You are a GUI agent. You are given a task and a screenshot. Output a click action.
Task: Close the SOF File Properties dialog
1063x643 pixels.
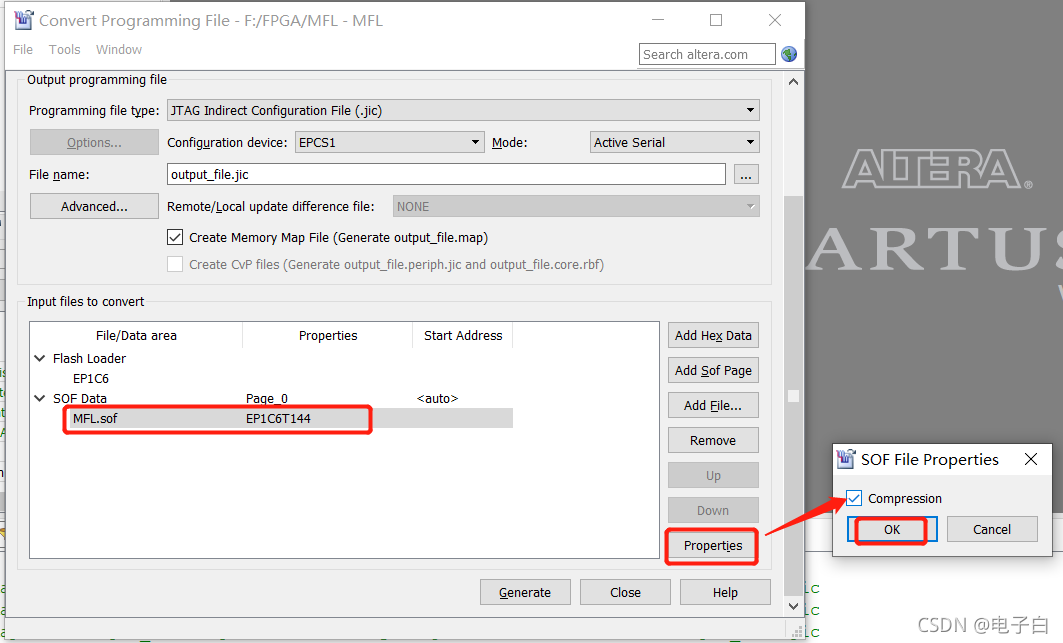coord(1031,459)
